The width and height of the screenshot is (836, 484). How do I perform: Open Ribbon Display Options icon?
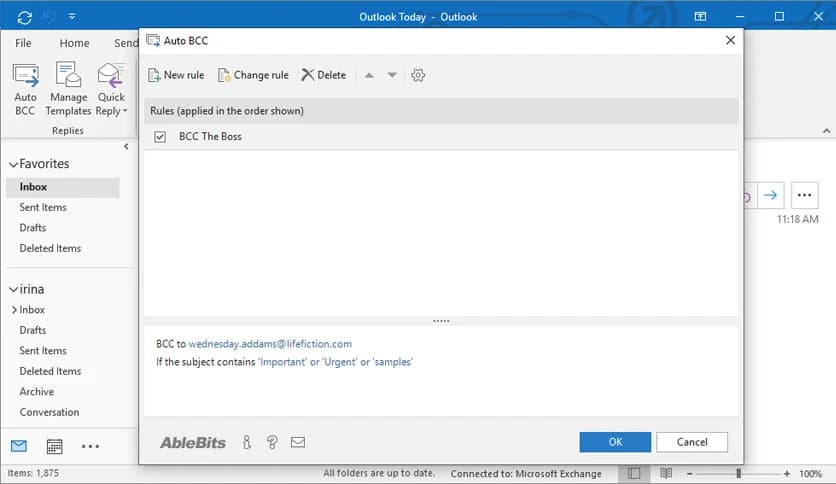(x=700, y=17)
